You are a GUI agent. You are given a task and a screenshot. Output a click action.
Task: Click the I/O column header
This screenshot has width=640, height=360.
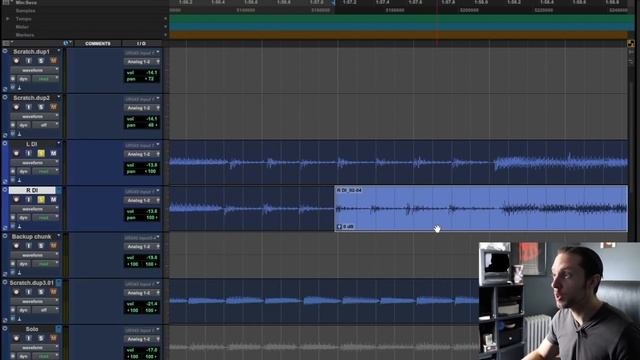[x=141, y=43]
